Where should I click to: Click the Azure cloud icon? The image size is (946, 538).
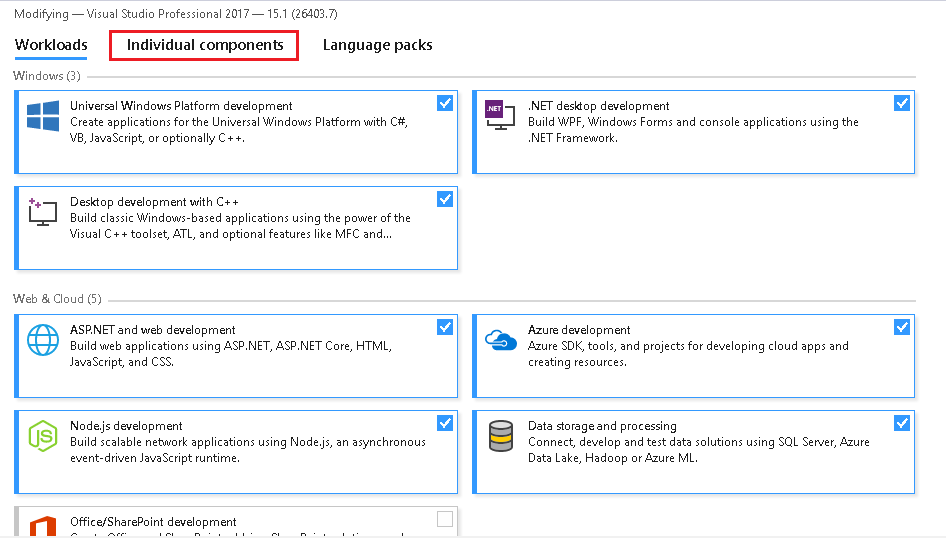pyautogui.click(x=501, y=340)
